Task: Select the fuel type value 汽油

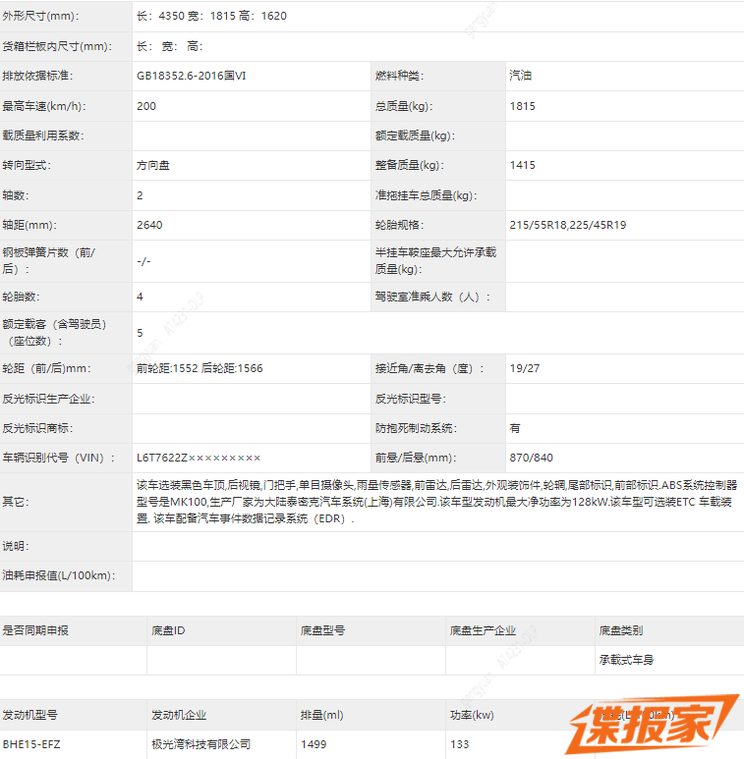Action: click(x=520, y=76)
